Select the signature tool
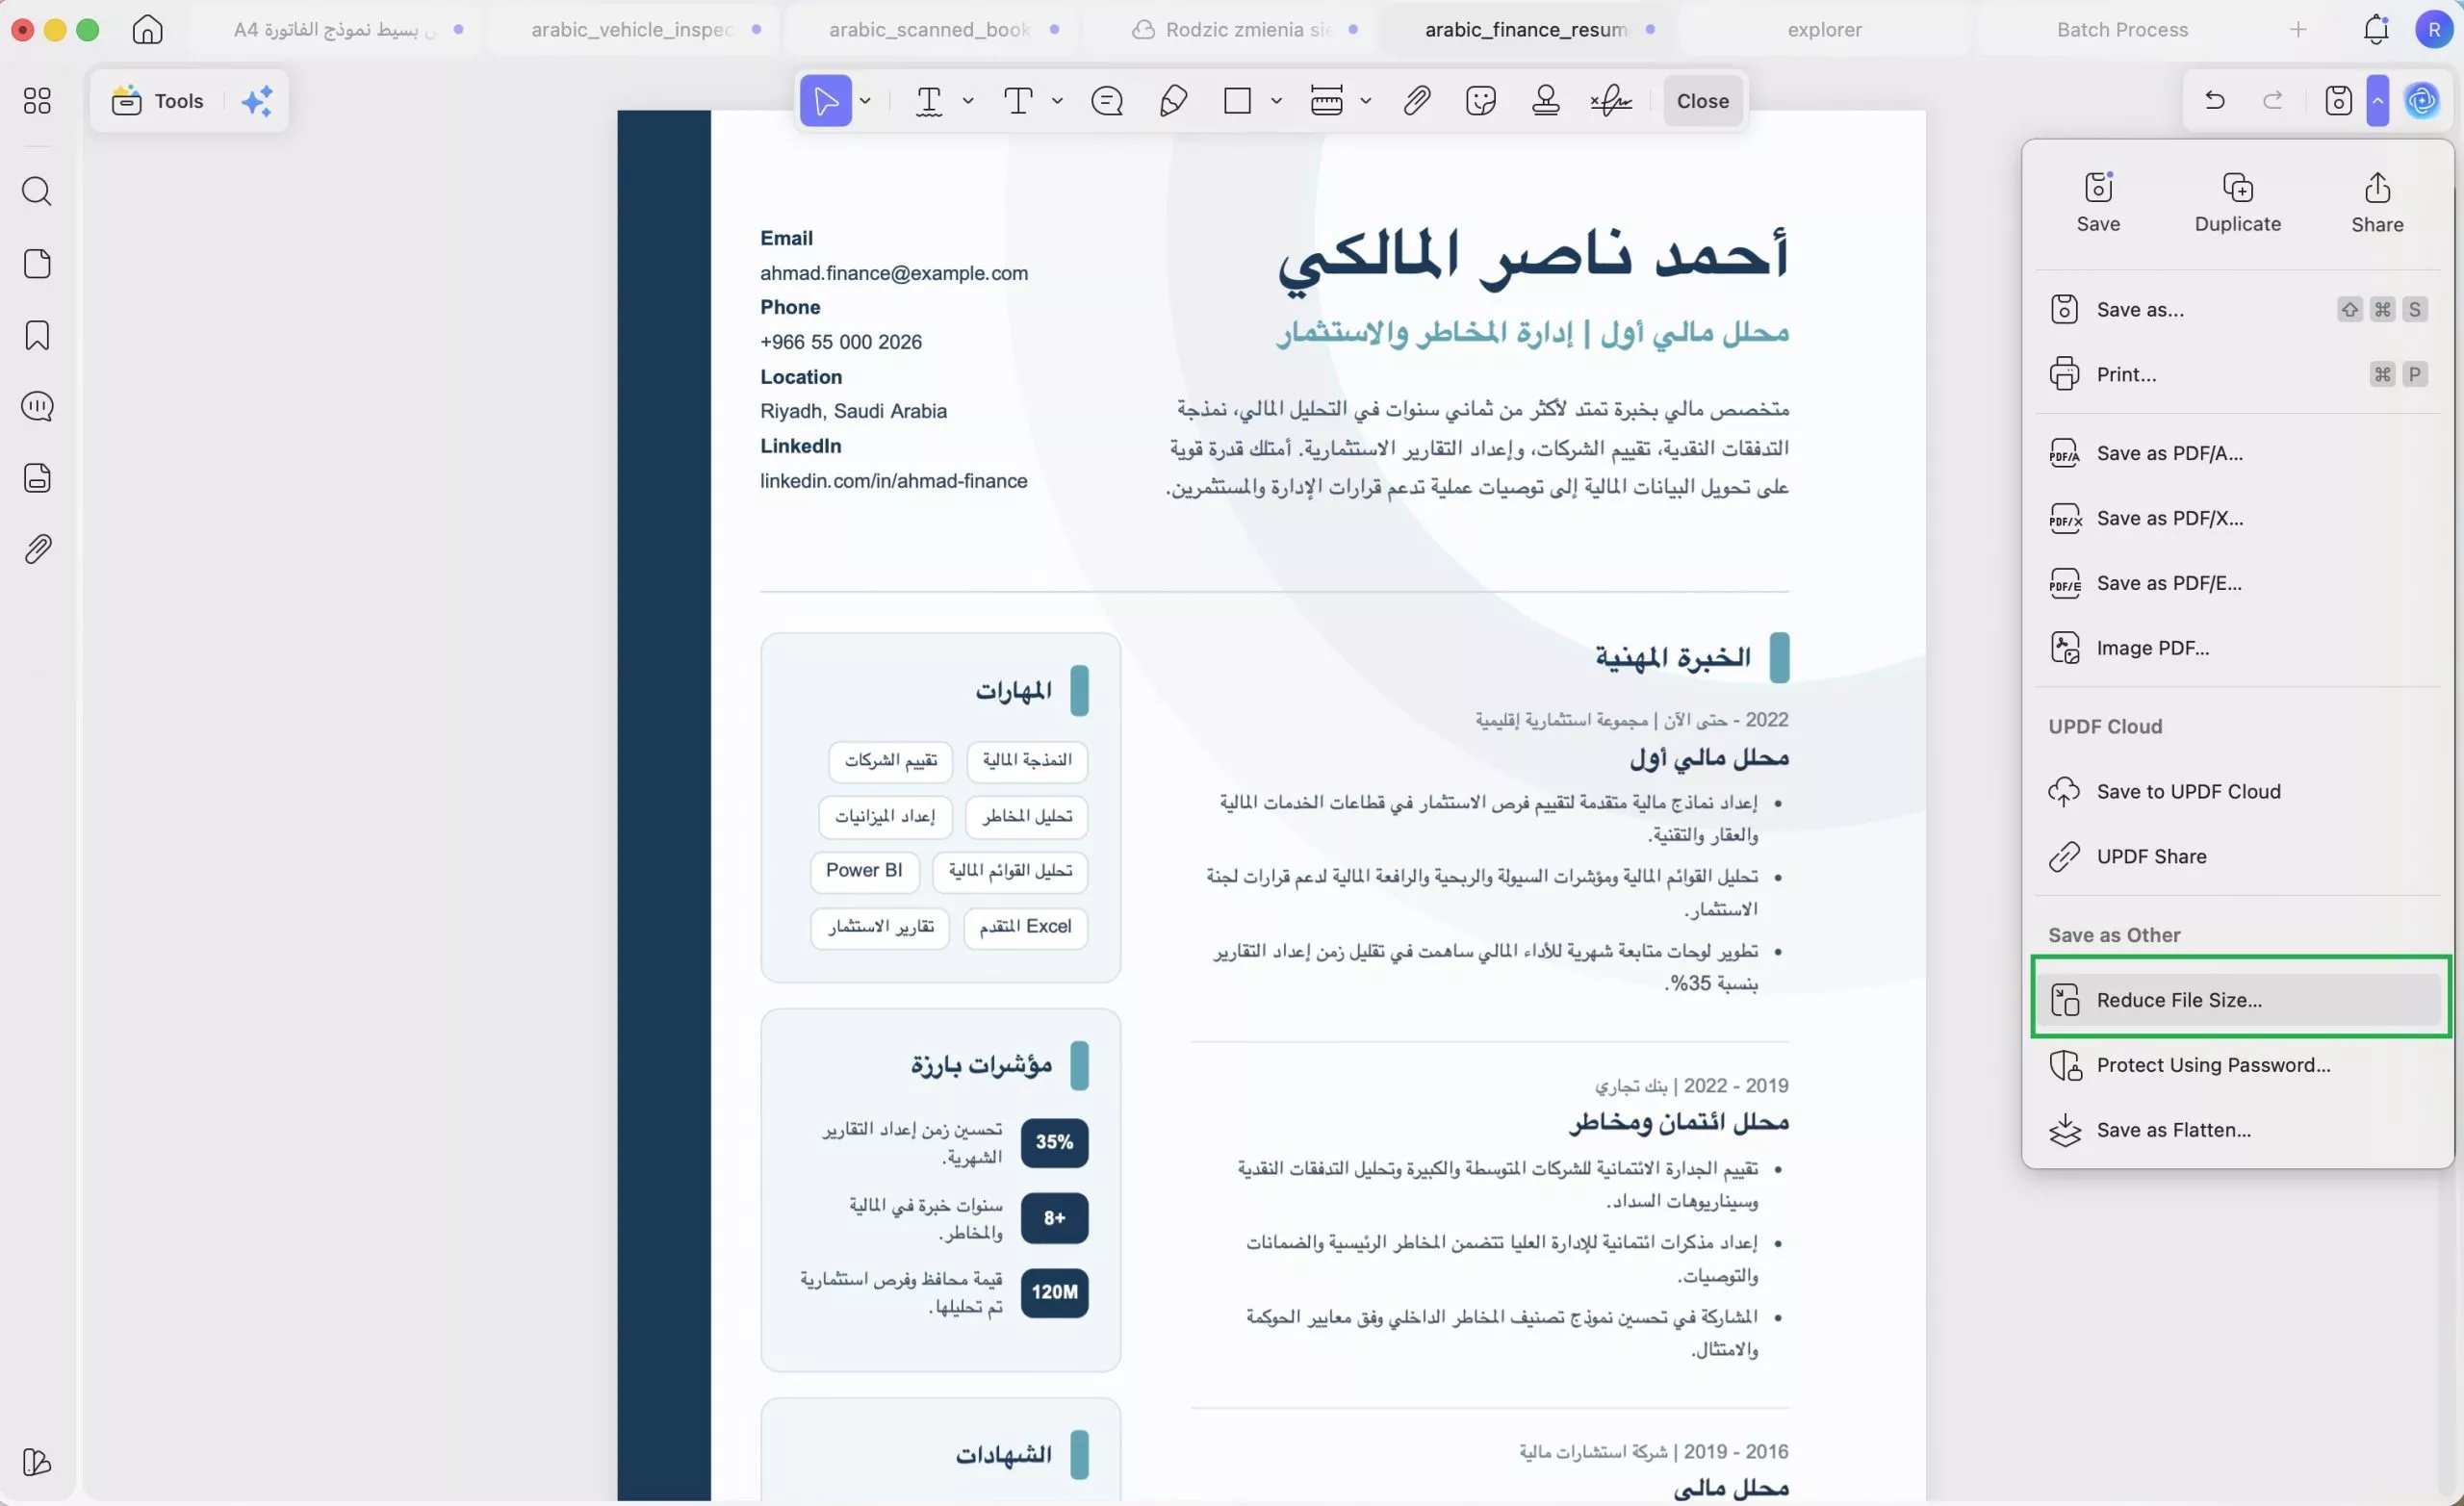This screenshot has width=2464, height=1506. [1611, 100]
